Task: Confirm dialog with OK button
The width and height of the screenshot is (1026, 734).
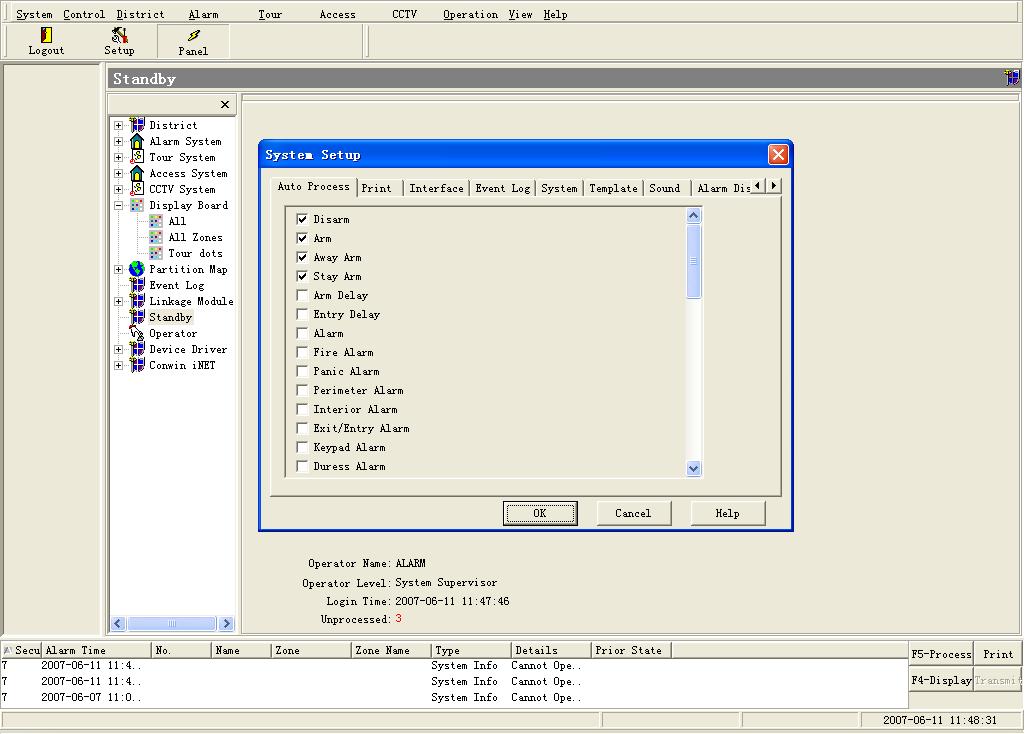Action: [x=540, y=513]
